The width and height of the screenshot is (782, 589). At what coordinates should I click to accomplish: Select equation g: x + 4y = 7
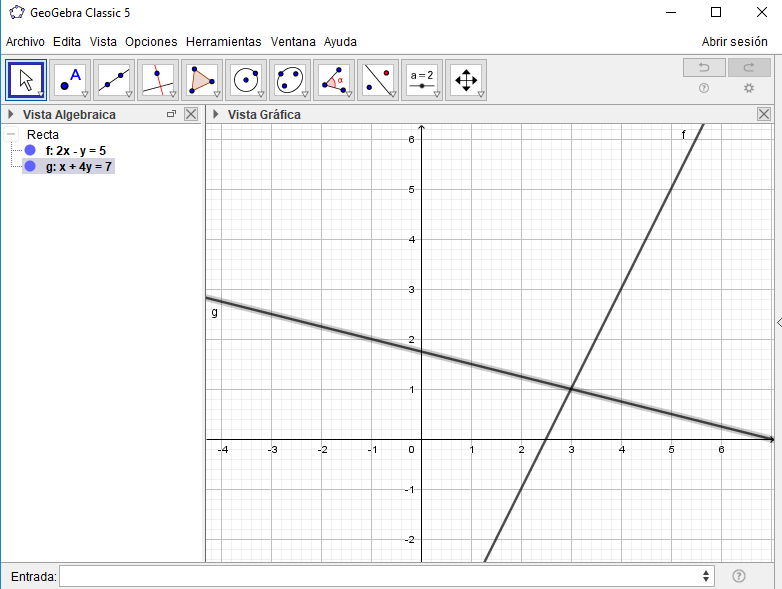click(79, 167)
